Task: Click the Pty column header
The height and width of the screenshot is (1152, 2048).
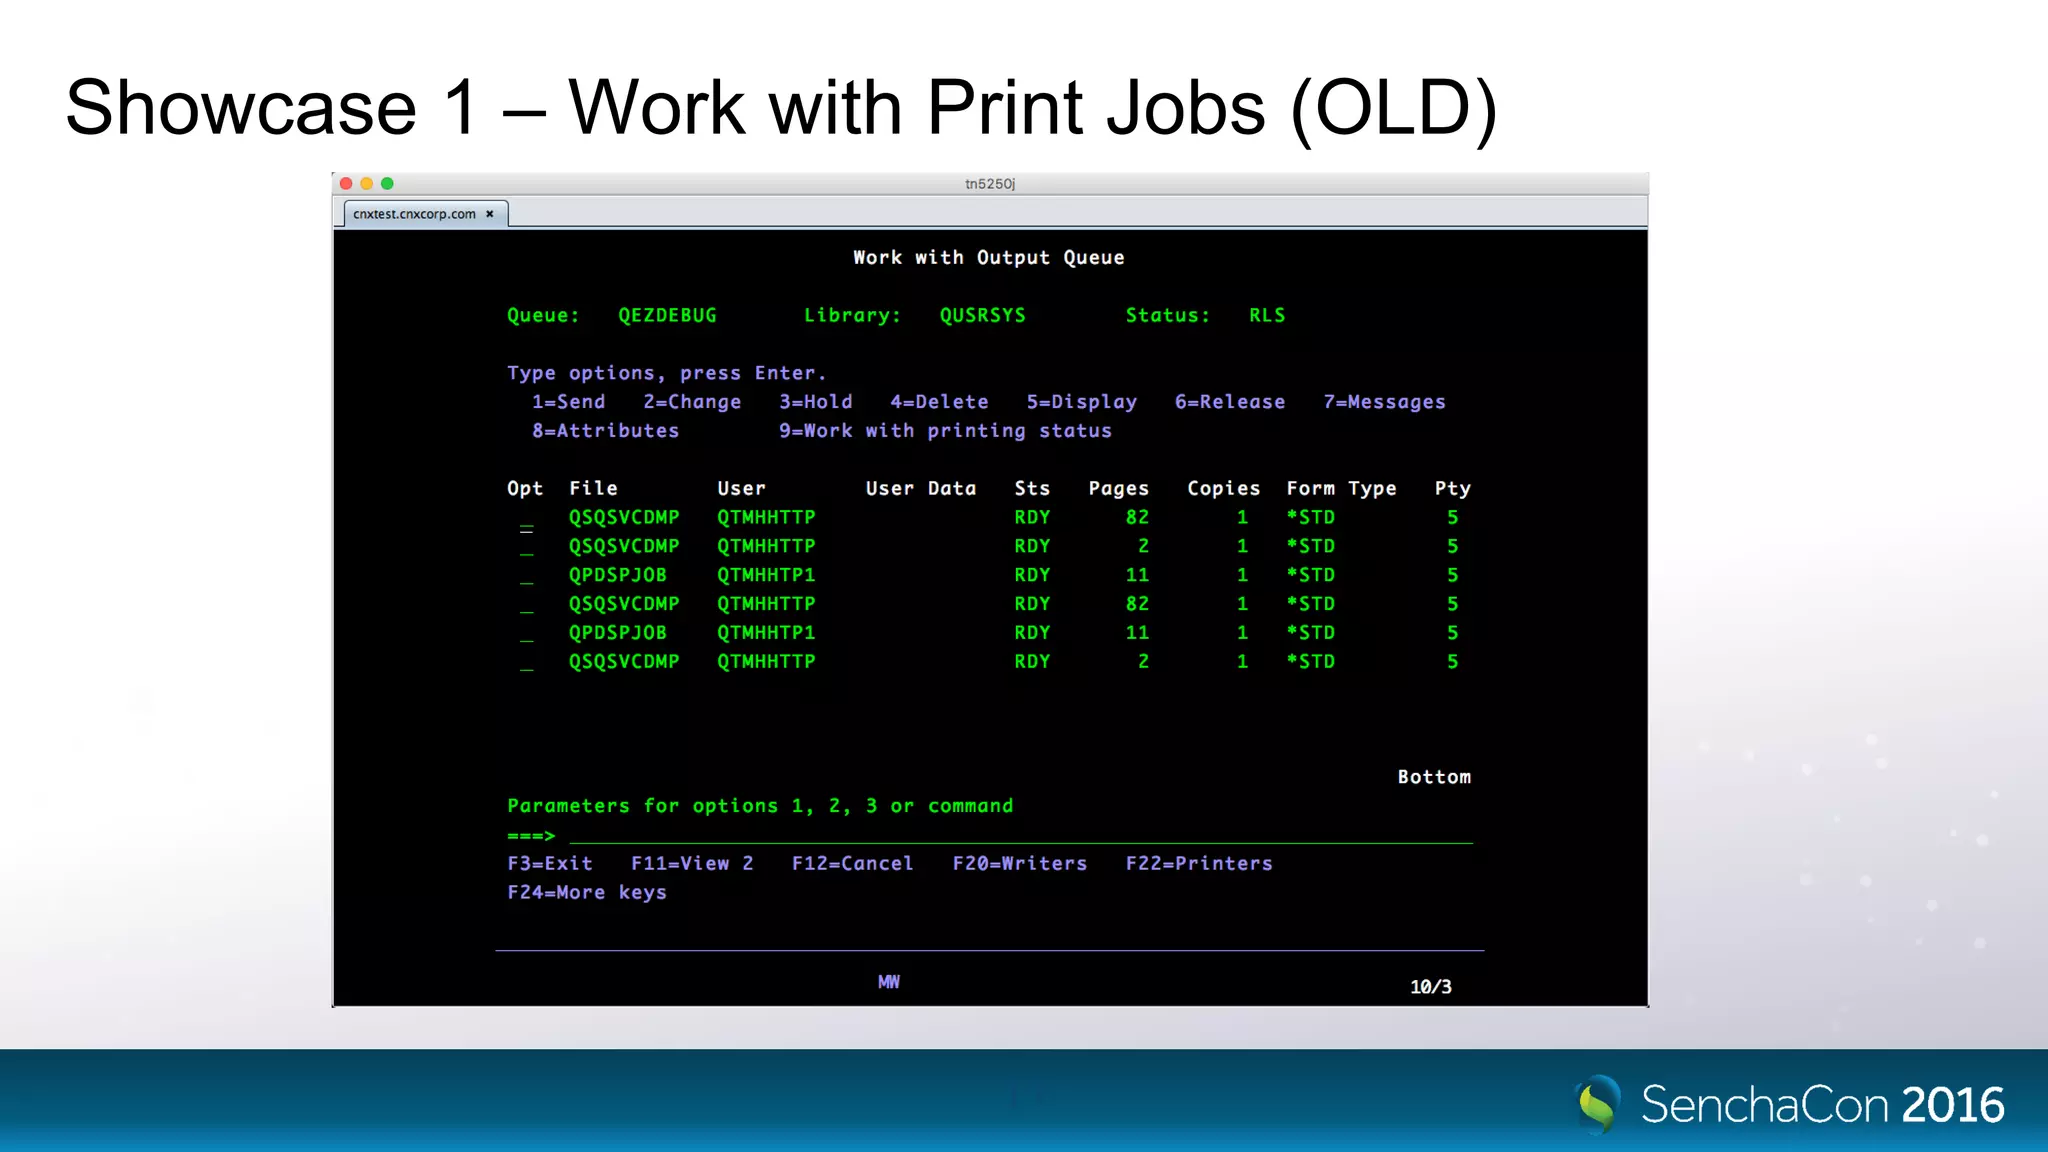Action: [1453, 488]
